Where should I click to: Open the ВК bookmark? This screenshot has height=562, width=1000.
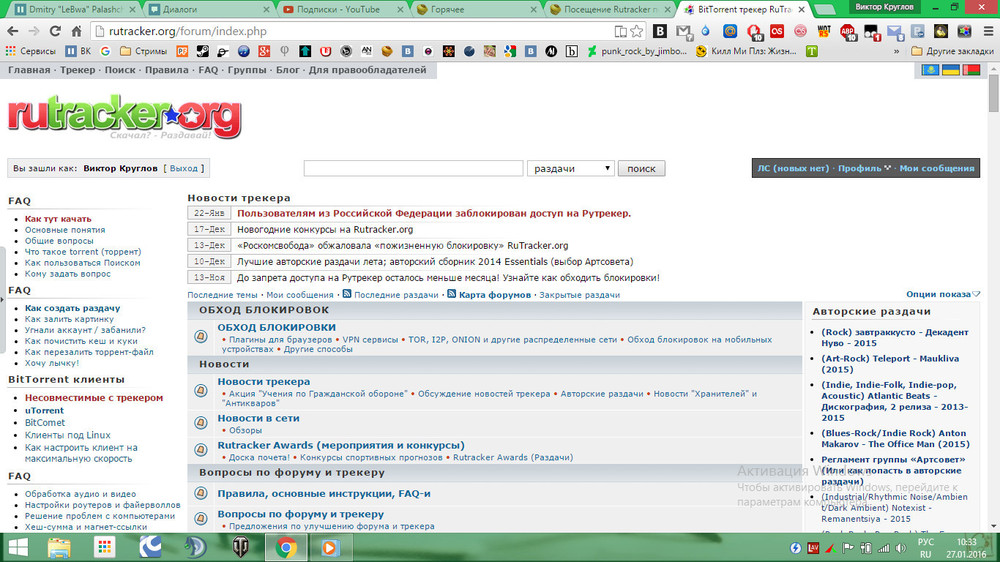(78, 51)
